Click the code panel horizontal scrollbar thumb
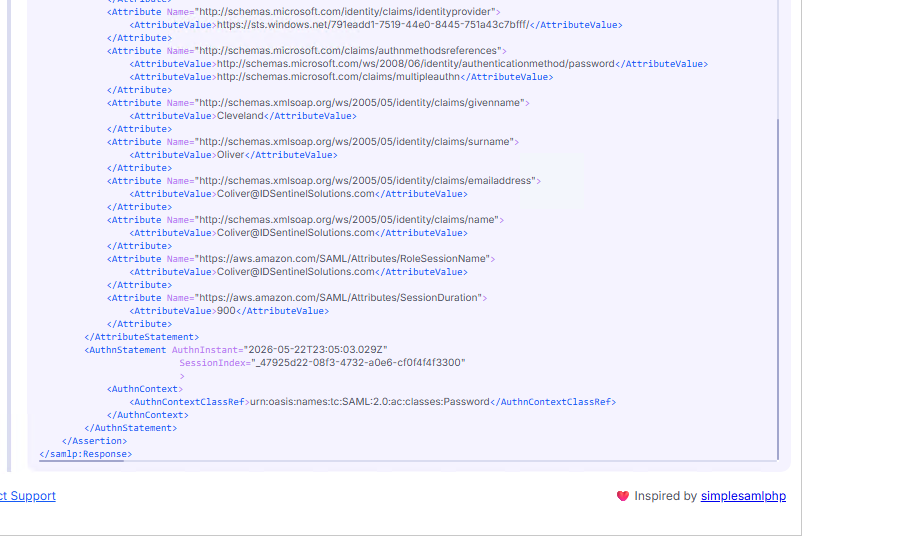The image size is (913, 539). coord(82,460)
